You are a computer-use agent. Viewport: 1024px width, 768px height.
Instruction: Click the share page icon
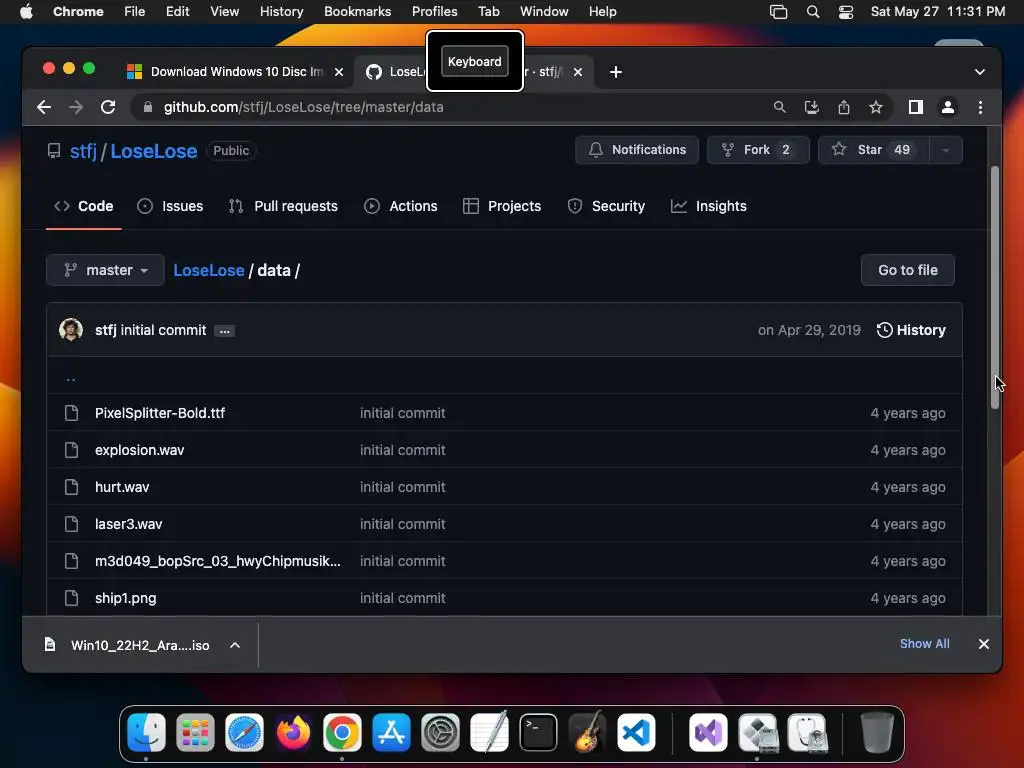[x=844, y=107]
